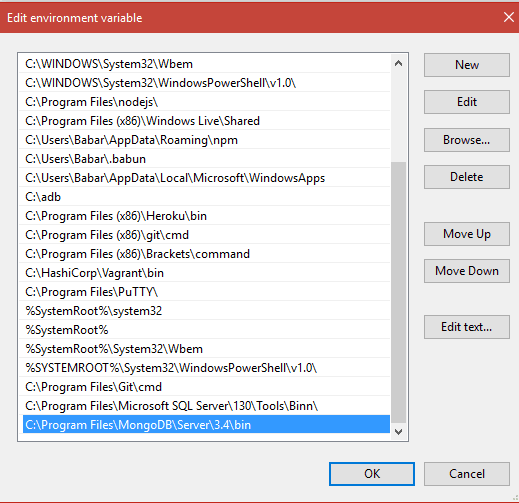
Task: Select the C:\Program Files\PuTTY\ entry
Action: pyautogui.click(x=205, y=292)
